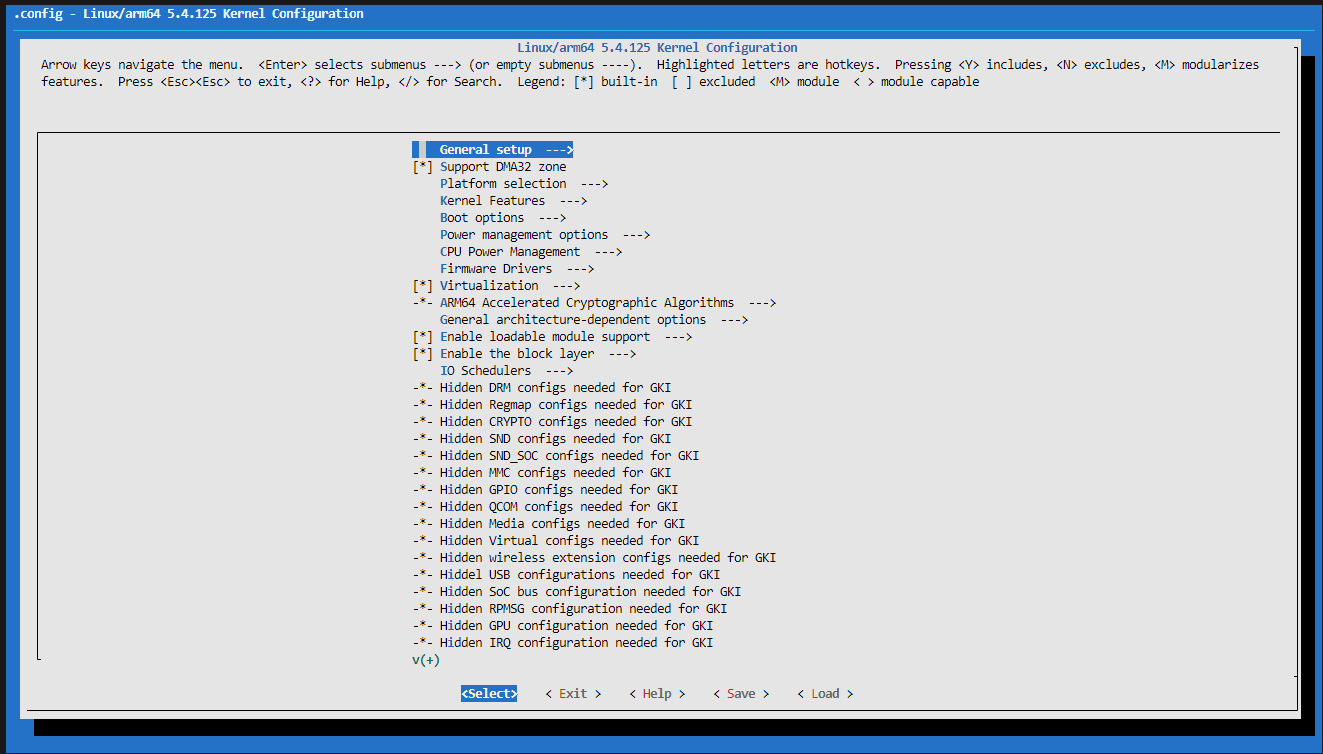Open the Kernel Features submenu
Screen dimensions: 1323x754
513,201
